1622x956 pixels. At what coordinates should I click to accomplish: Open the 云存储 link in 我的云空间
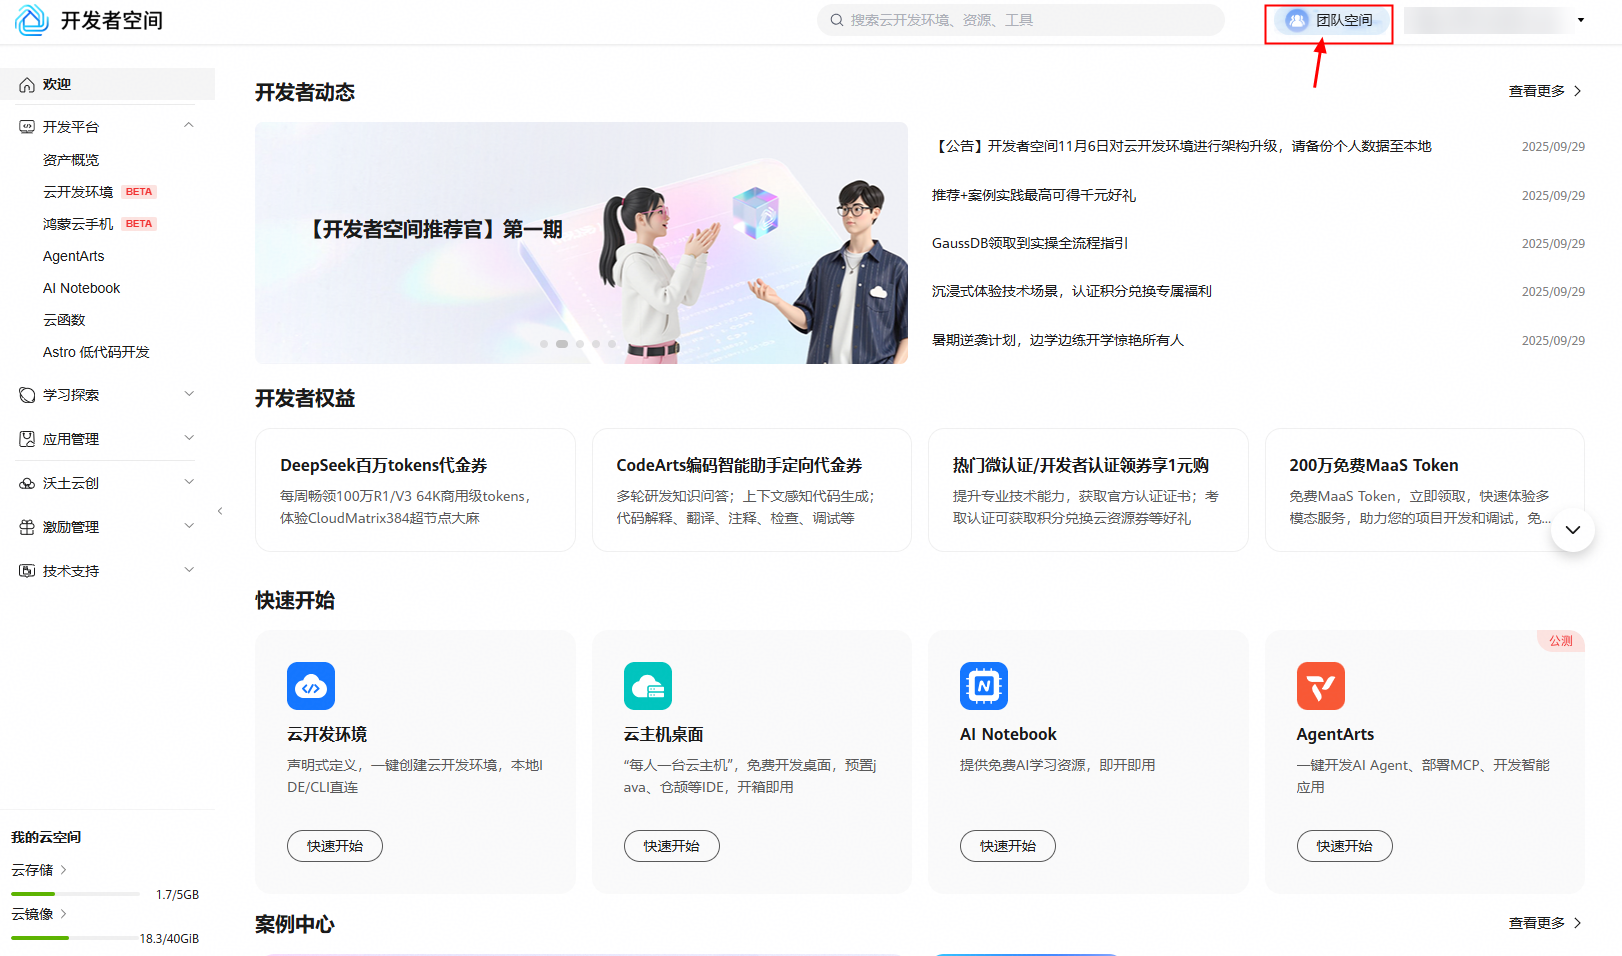[x=39, y=870]
